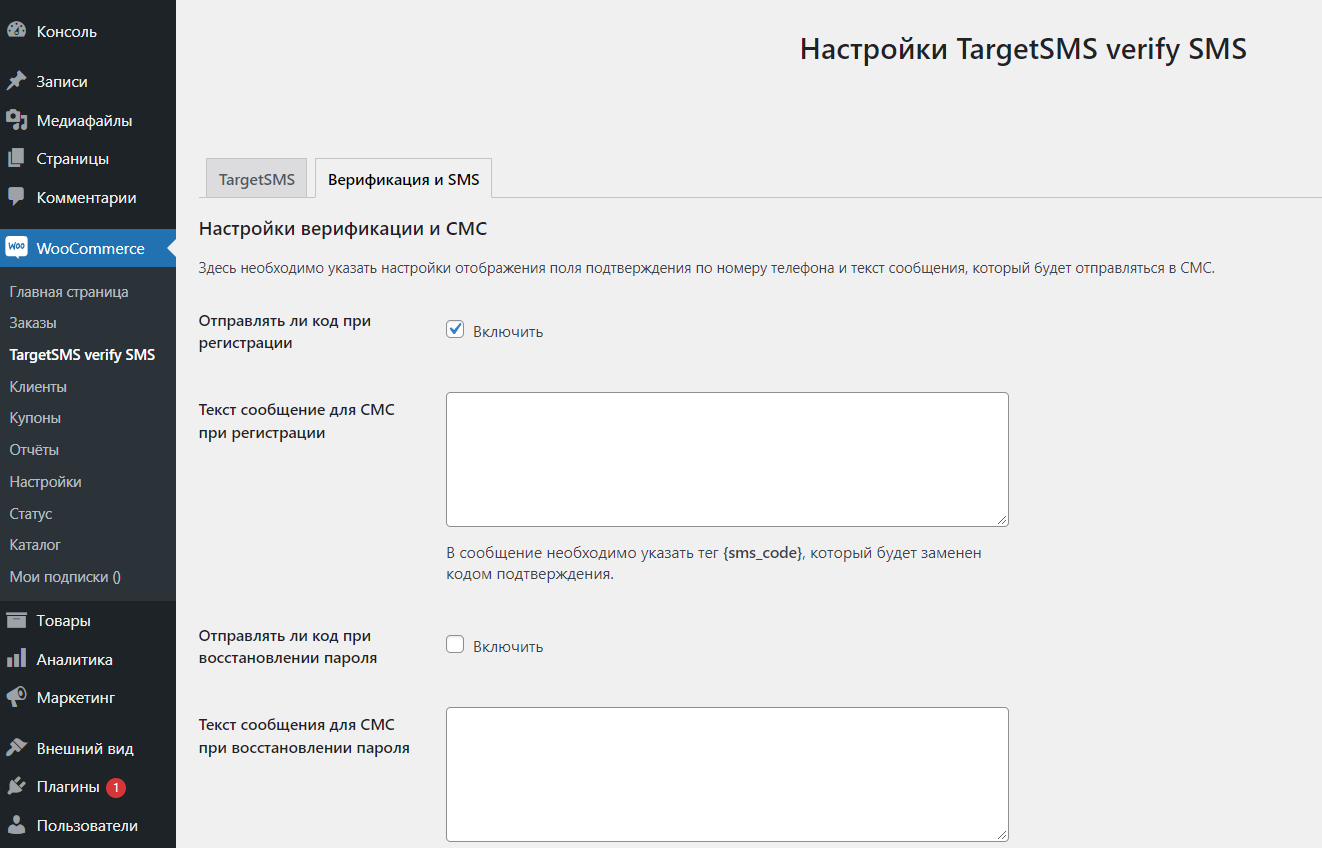Click label Текст сообщения для СМС при восстановлении пароля
This screenshot has height=848, width=1322.
point(304,736)
